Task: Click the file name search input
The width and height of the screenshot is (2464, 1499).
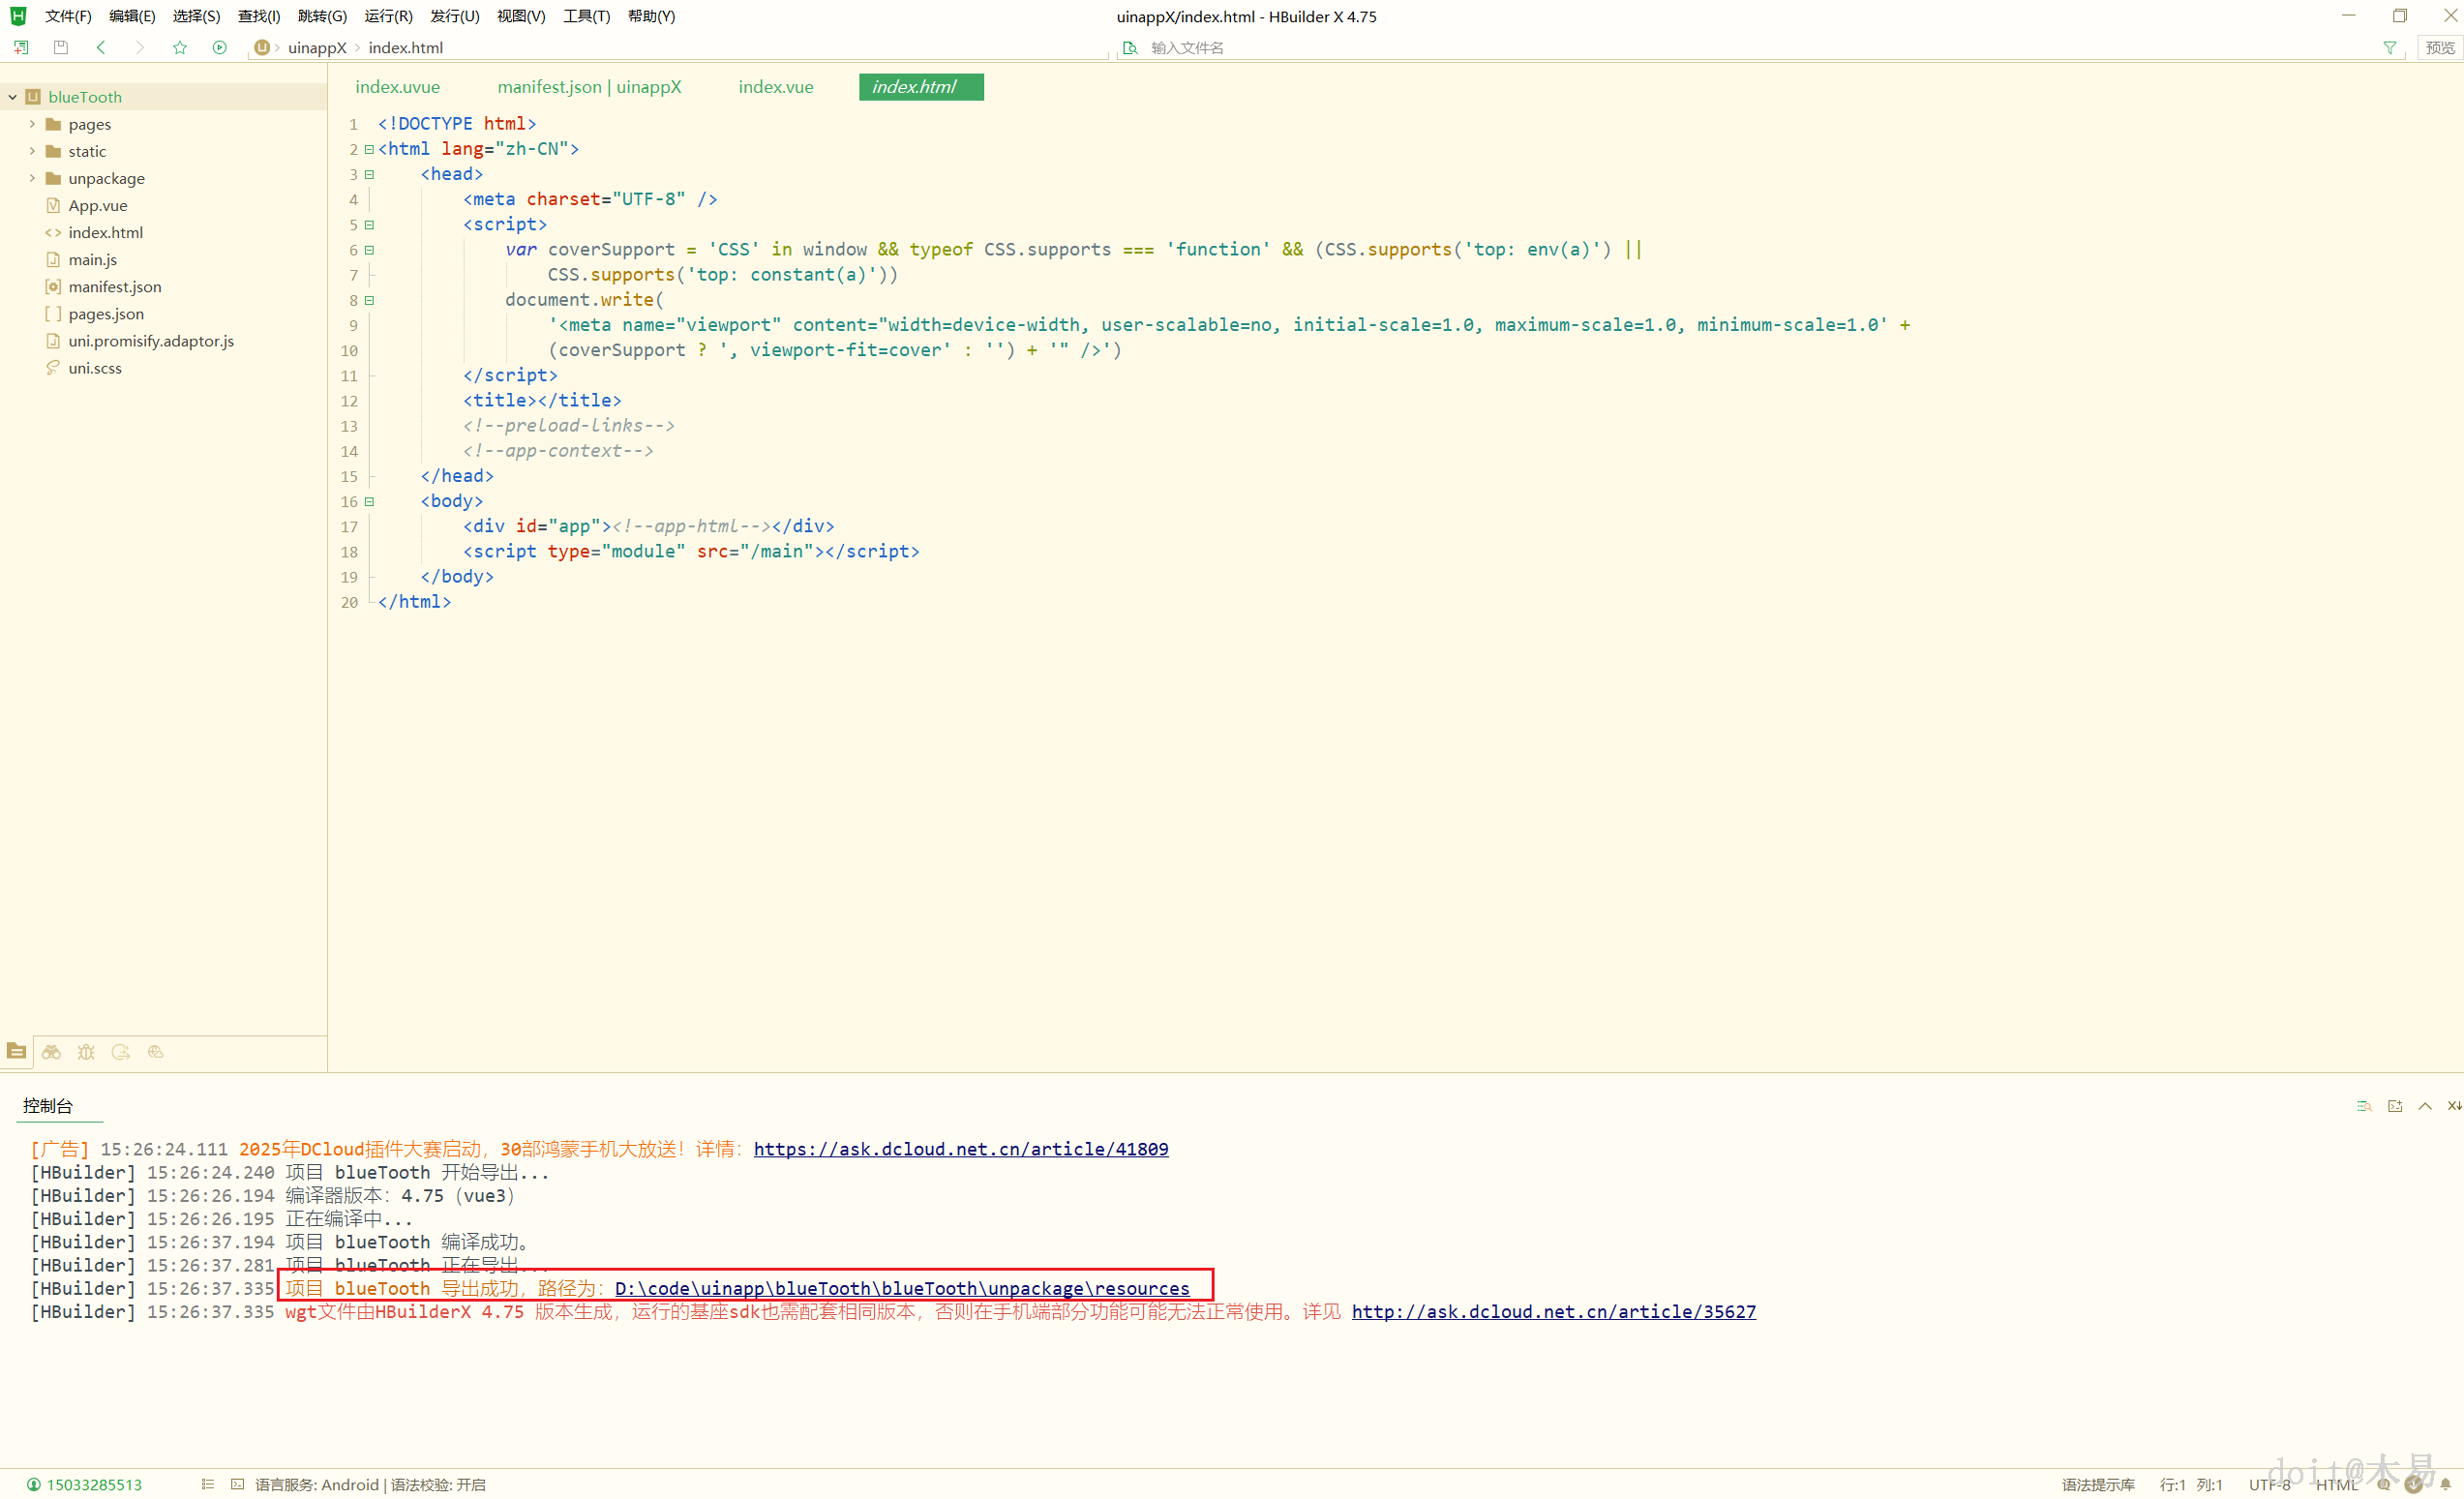Action: tap(1250, 48)
